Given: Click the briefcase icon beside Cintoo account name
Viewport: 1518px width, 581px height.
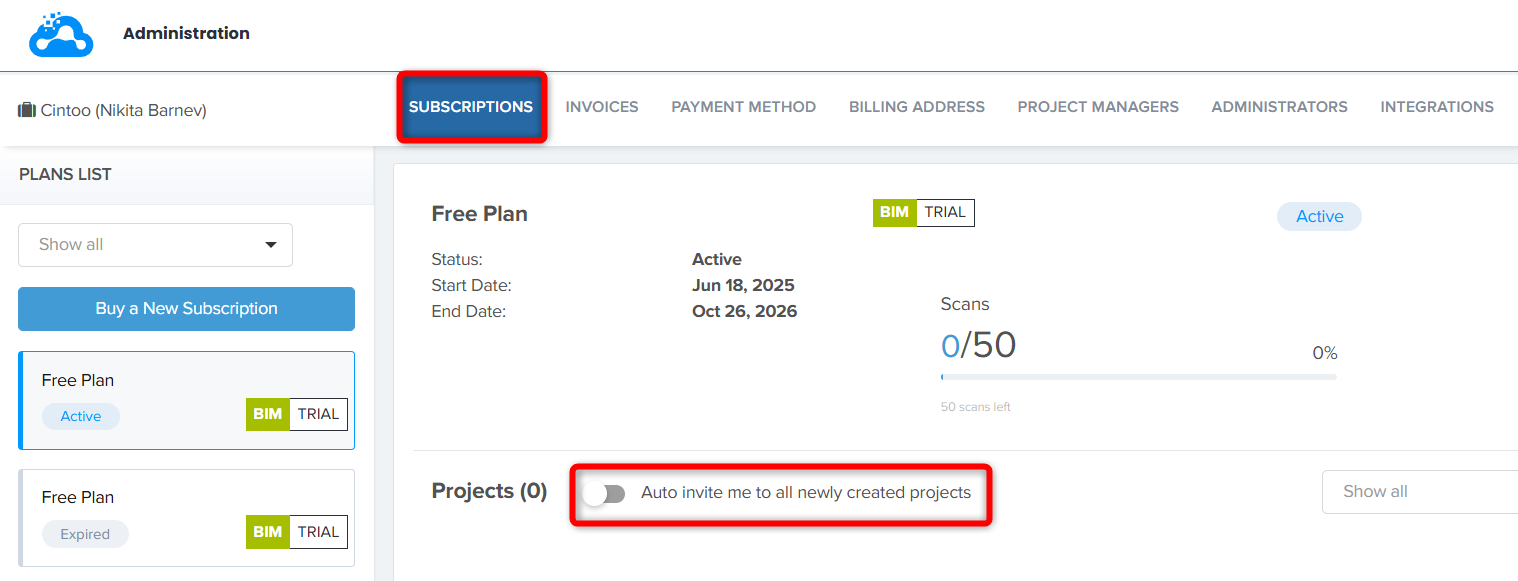Looking at the screenshot, I should (27, 110).
